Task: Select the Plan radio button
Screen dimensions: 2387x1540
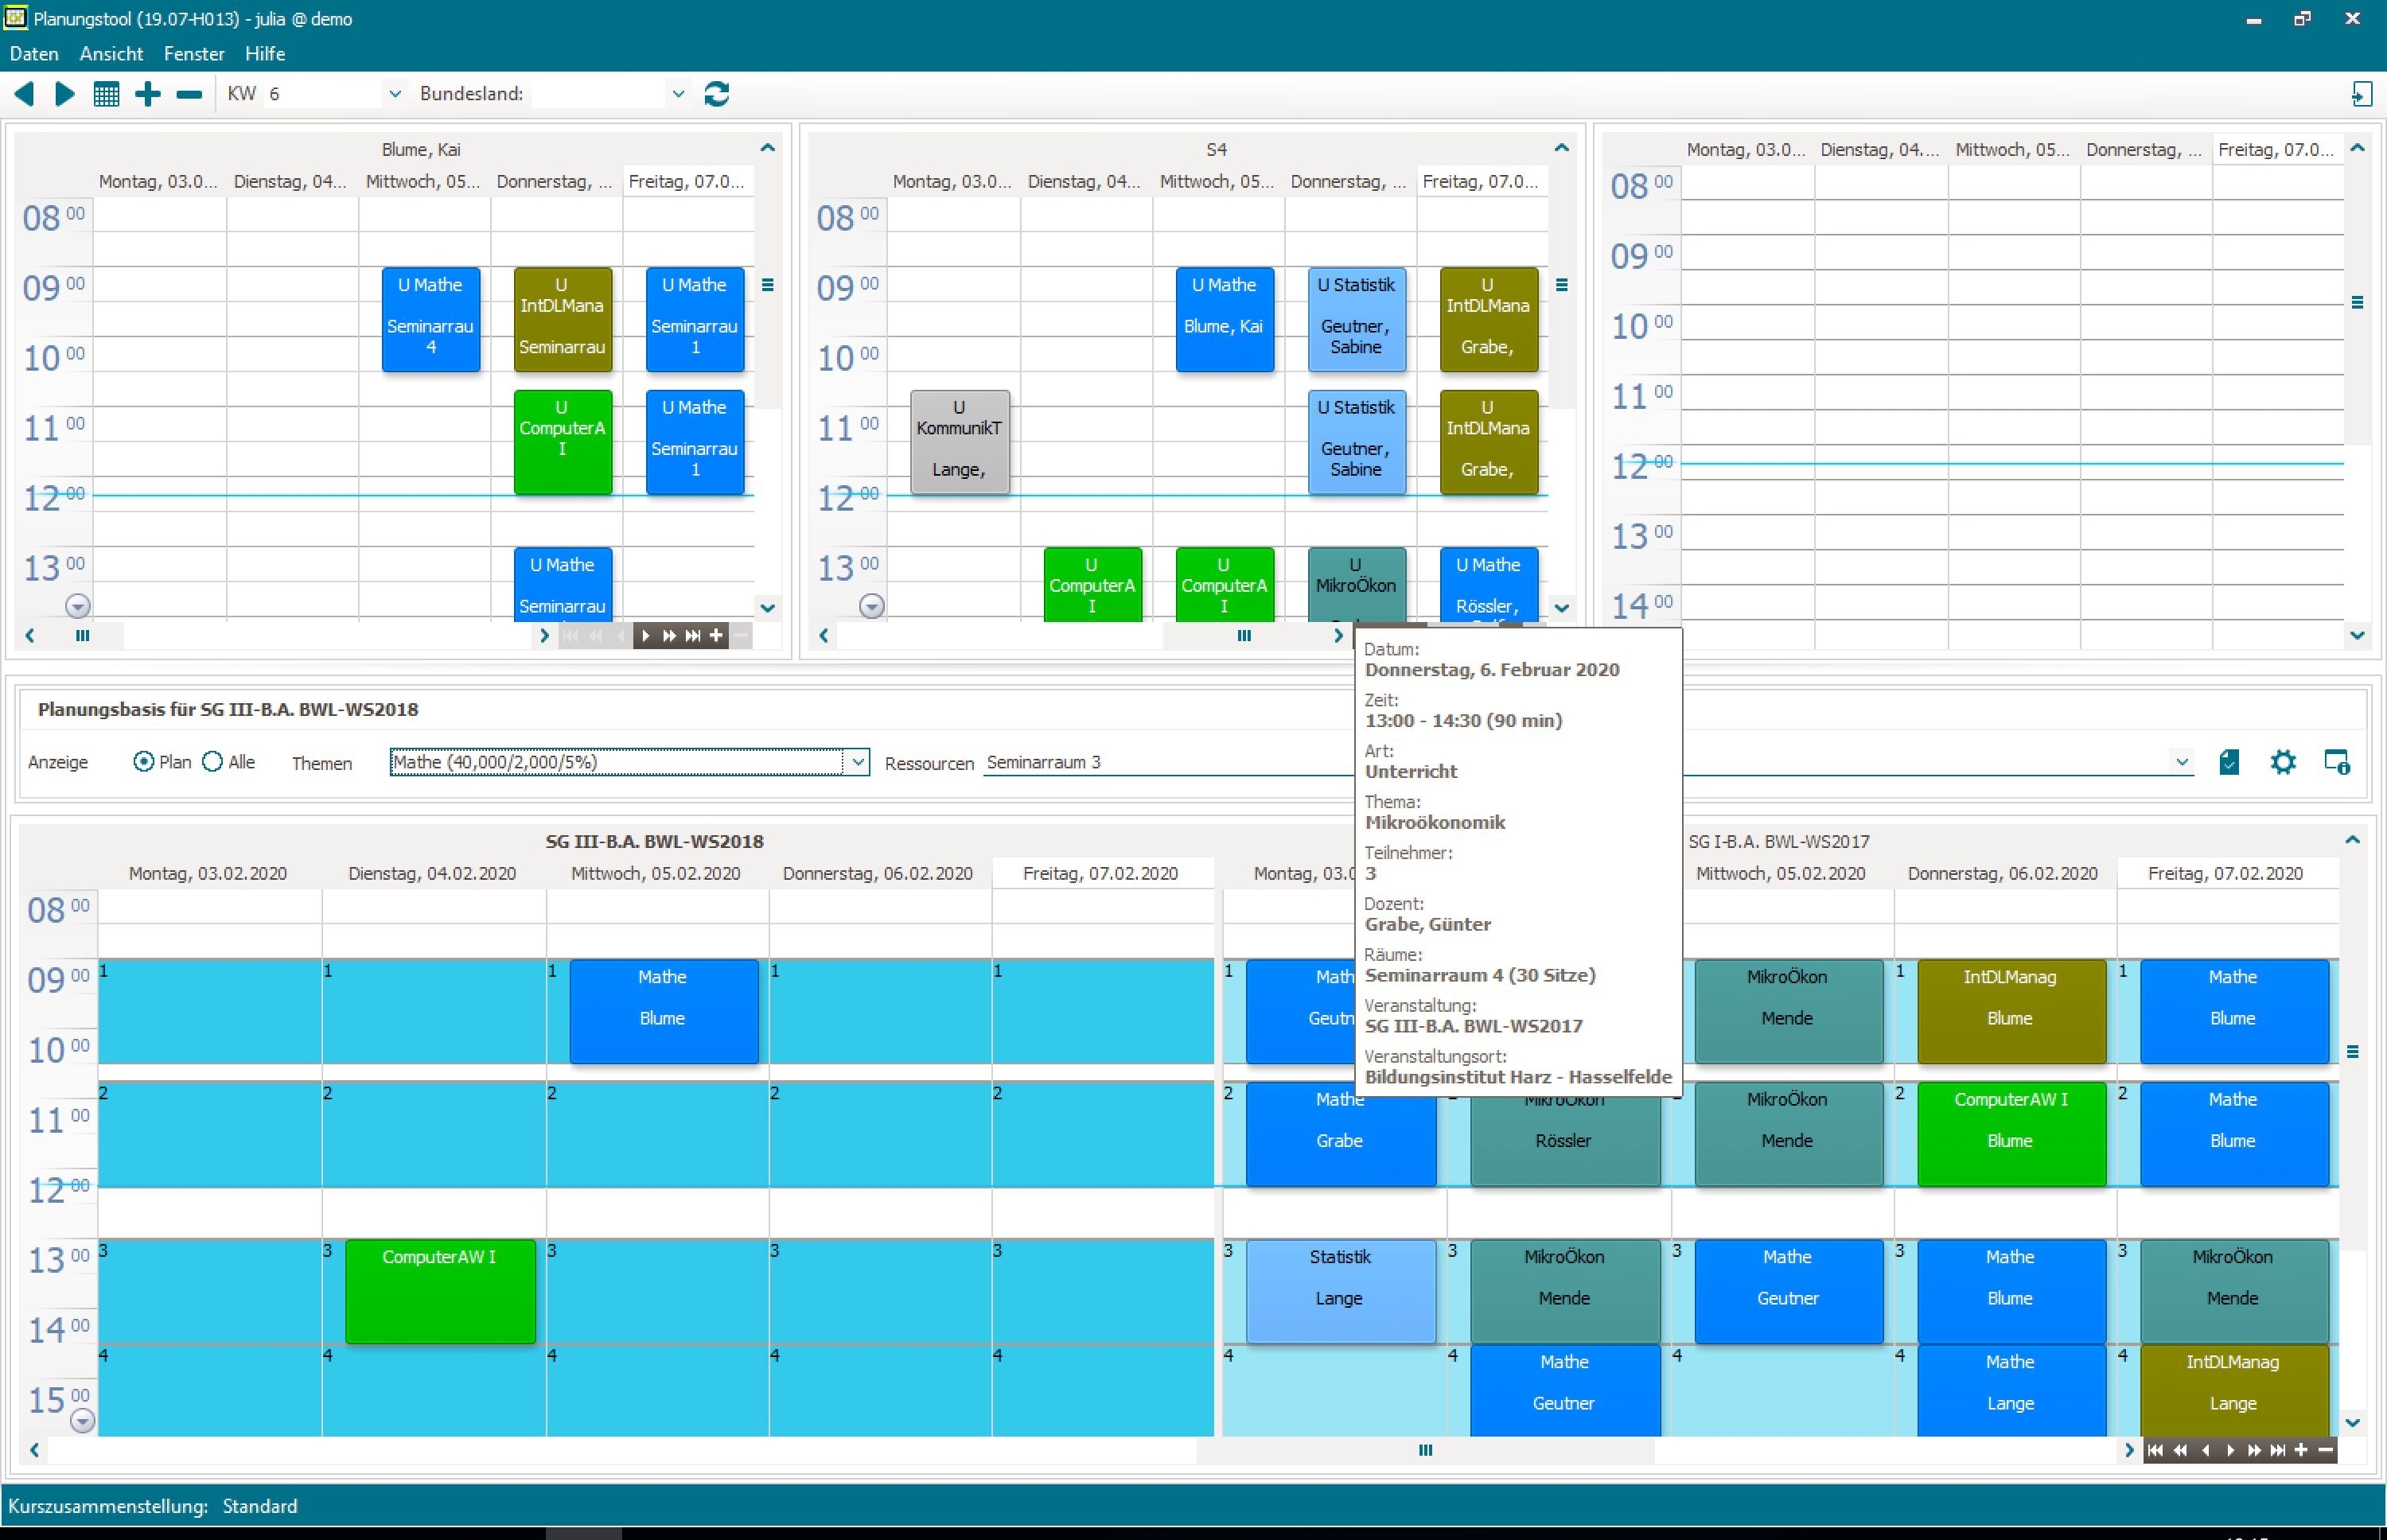Action: 143,762
